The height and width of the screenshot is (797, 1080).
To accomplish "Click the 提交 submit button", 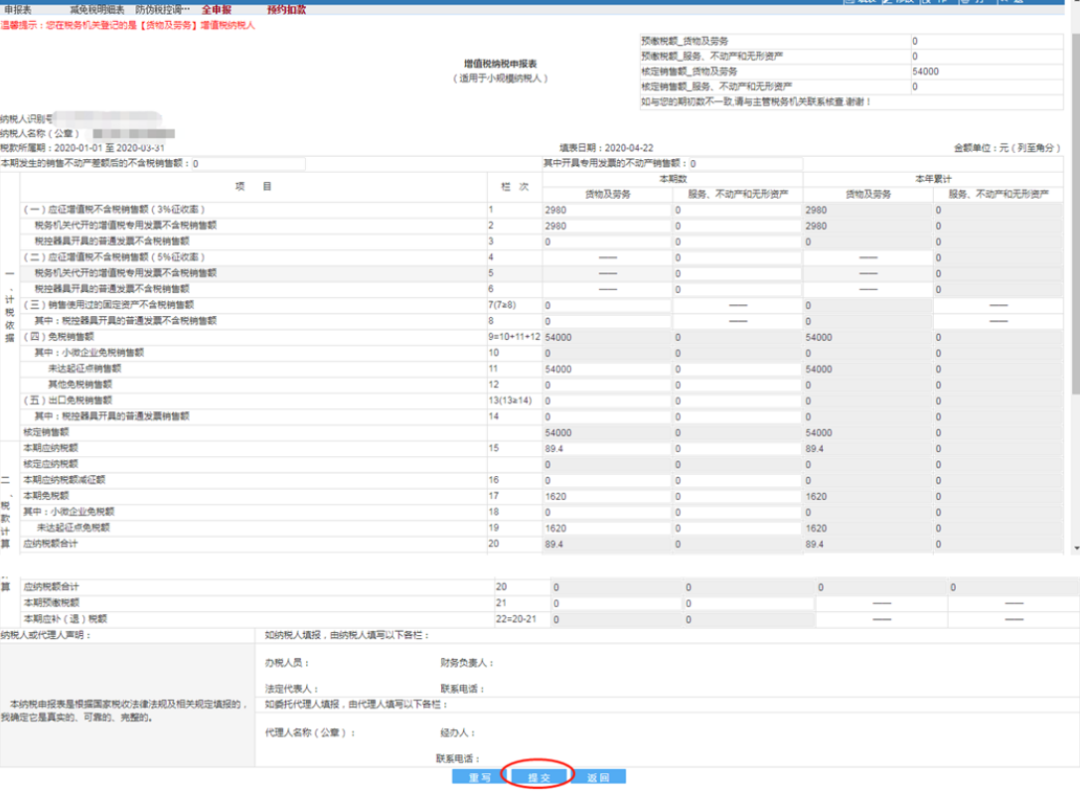I will 539,777.
